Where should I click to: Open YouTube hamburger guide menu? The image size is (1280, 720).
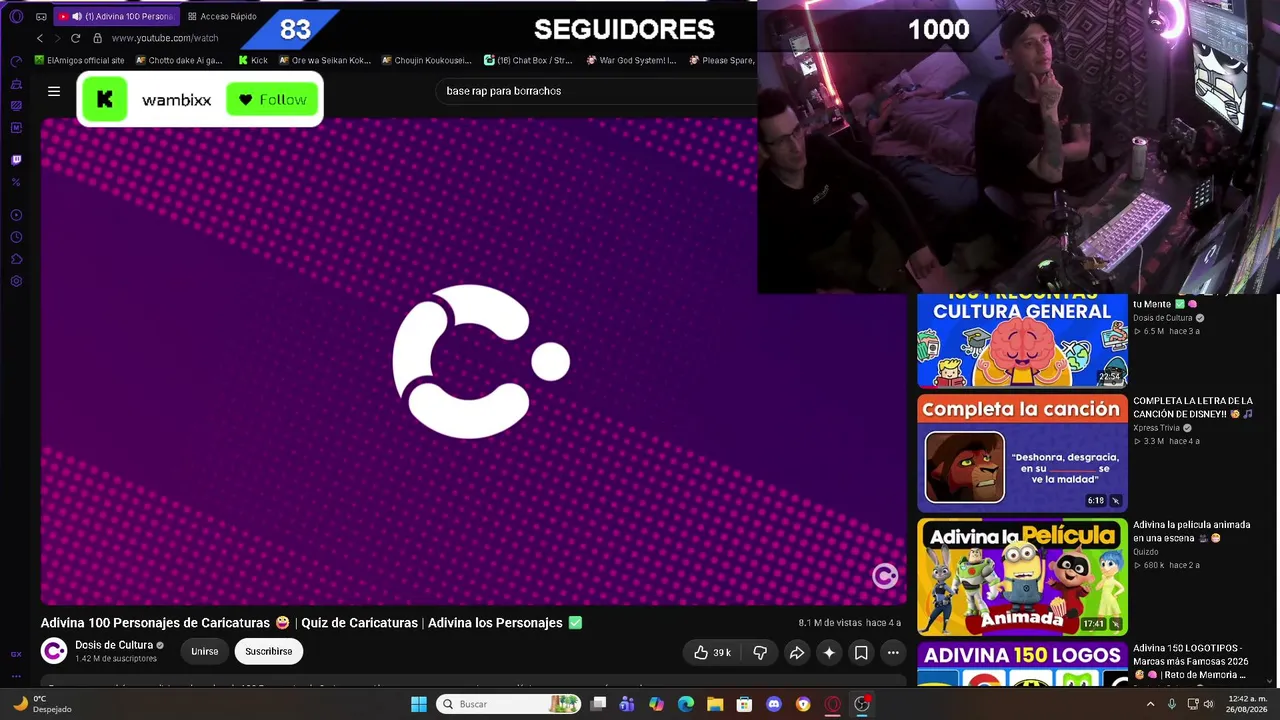pos(54,91)
